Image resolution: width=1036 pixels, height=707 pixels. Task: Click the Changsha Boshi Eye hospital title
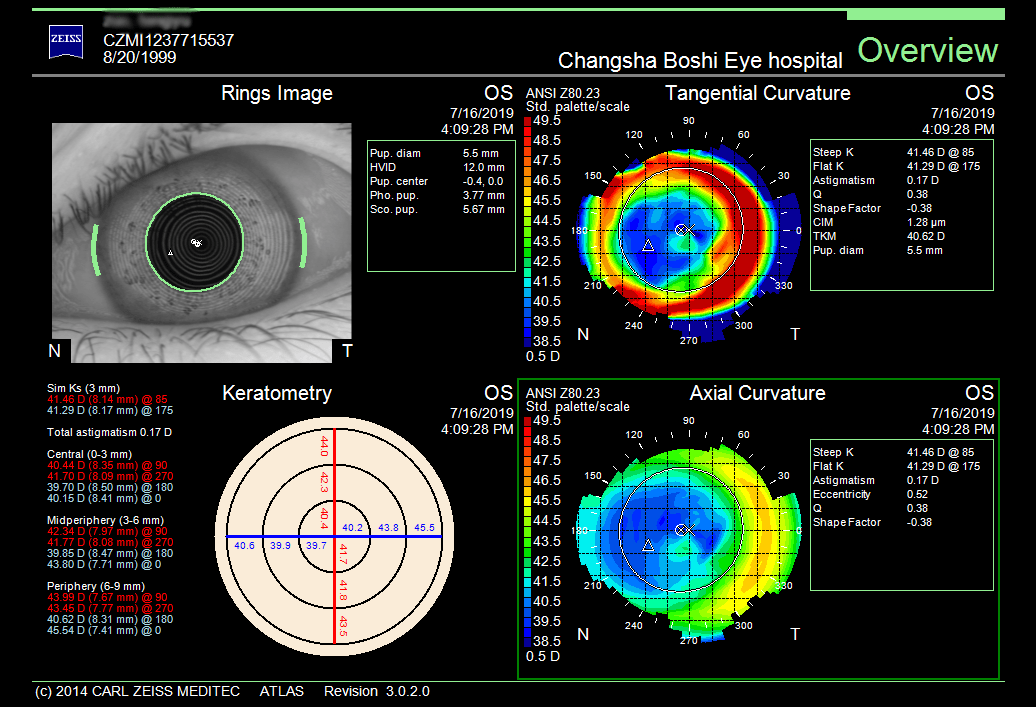click(x=700, y=61)
